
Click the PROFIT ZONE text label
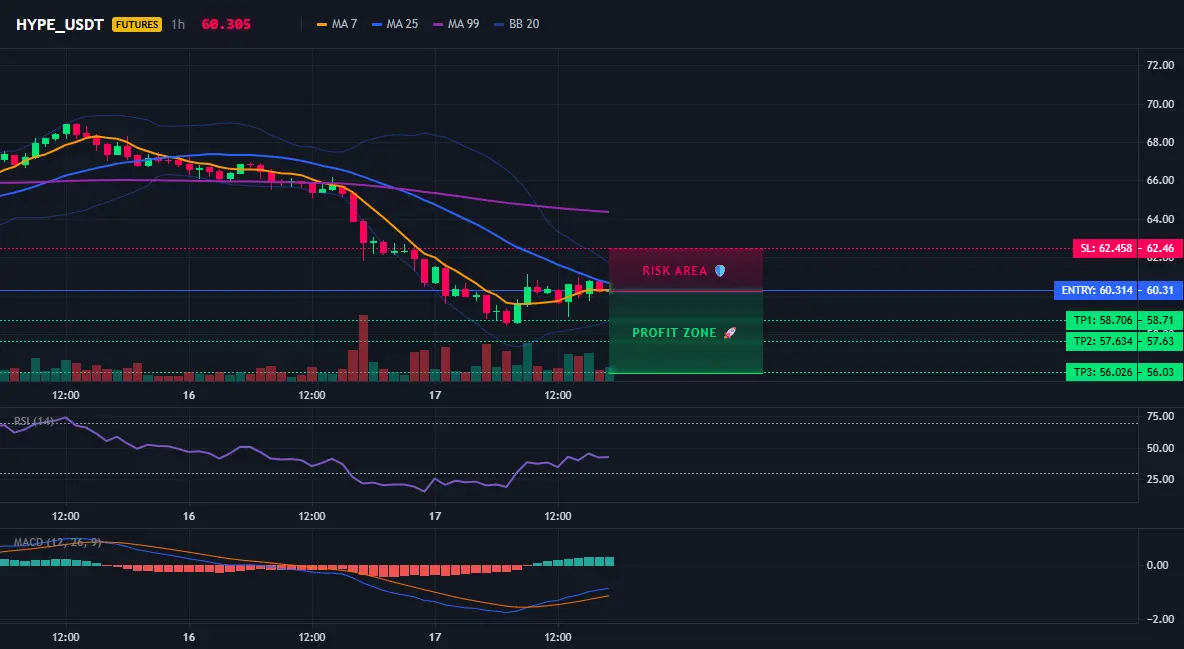674,332
